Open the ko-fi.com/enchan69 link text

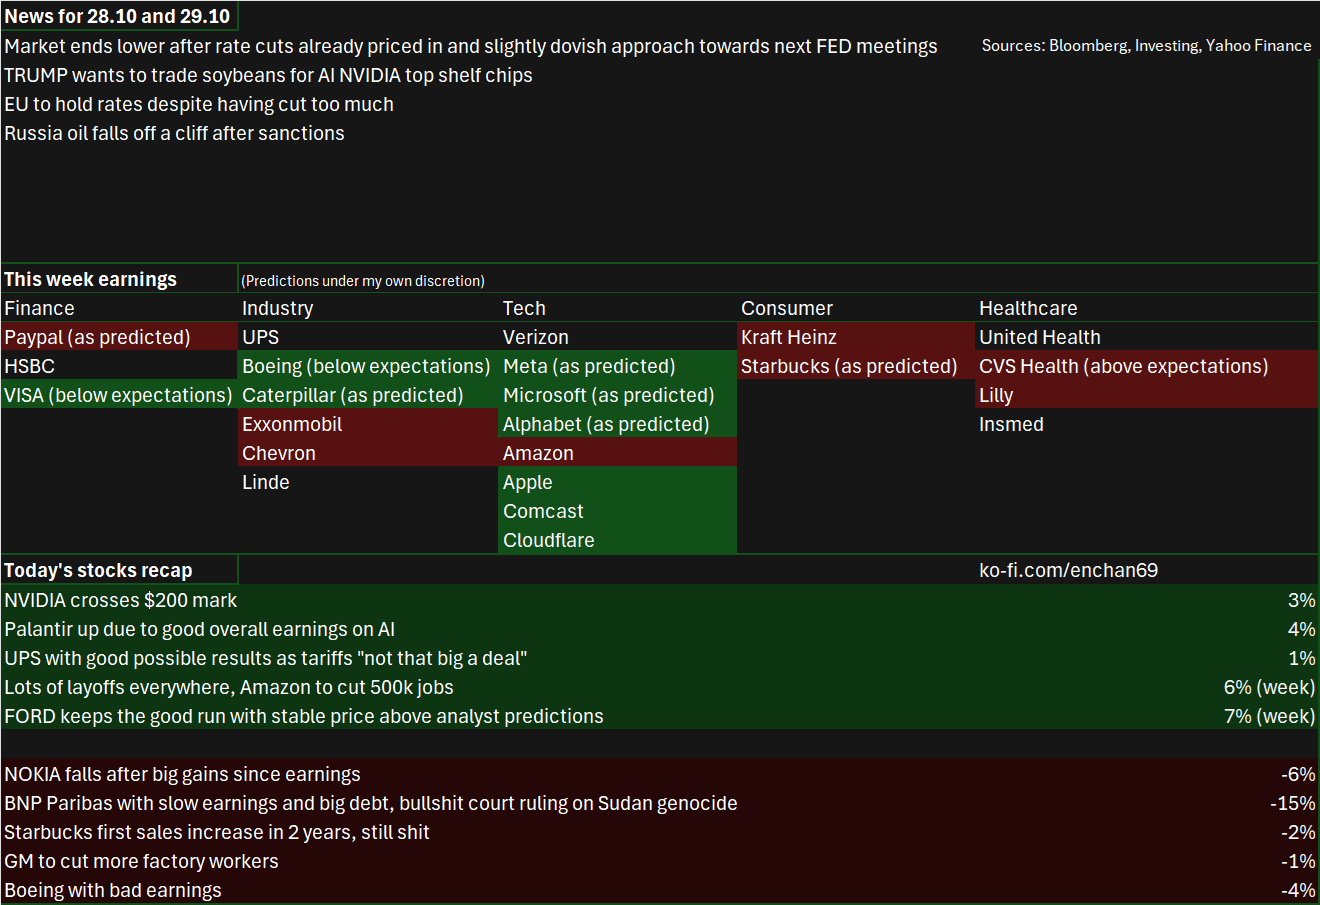(1068, 570)
